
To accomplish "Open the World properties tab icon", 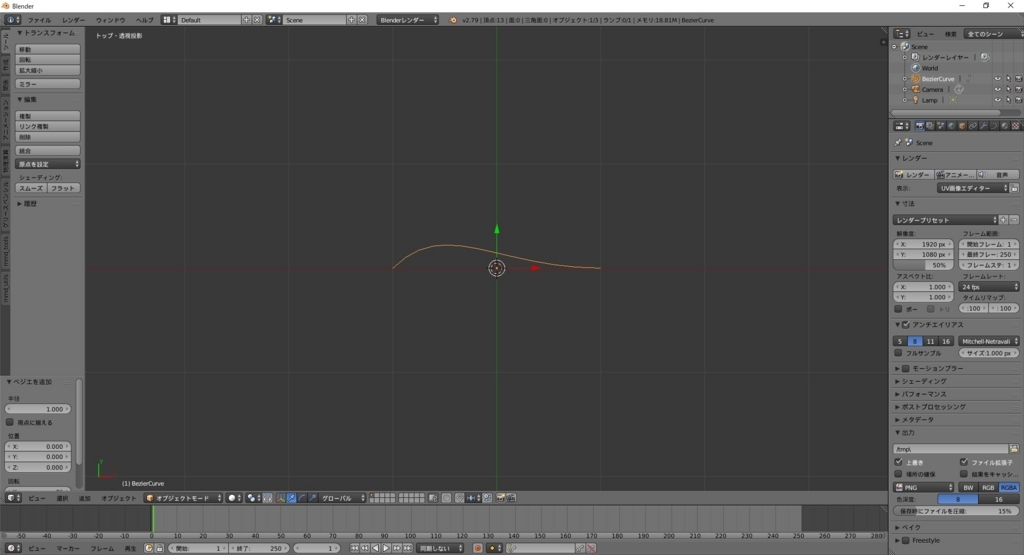I will [x=952, y=126].
